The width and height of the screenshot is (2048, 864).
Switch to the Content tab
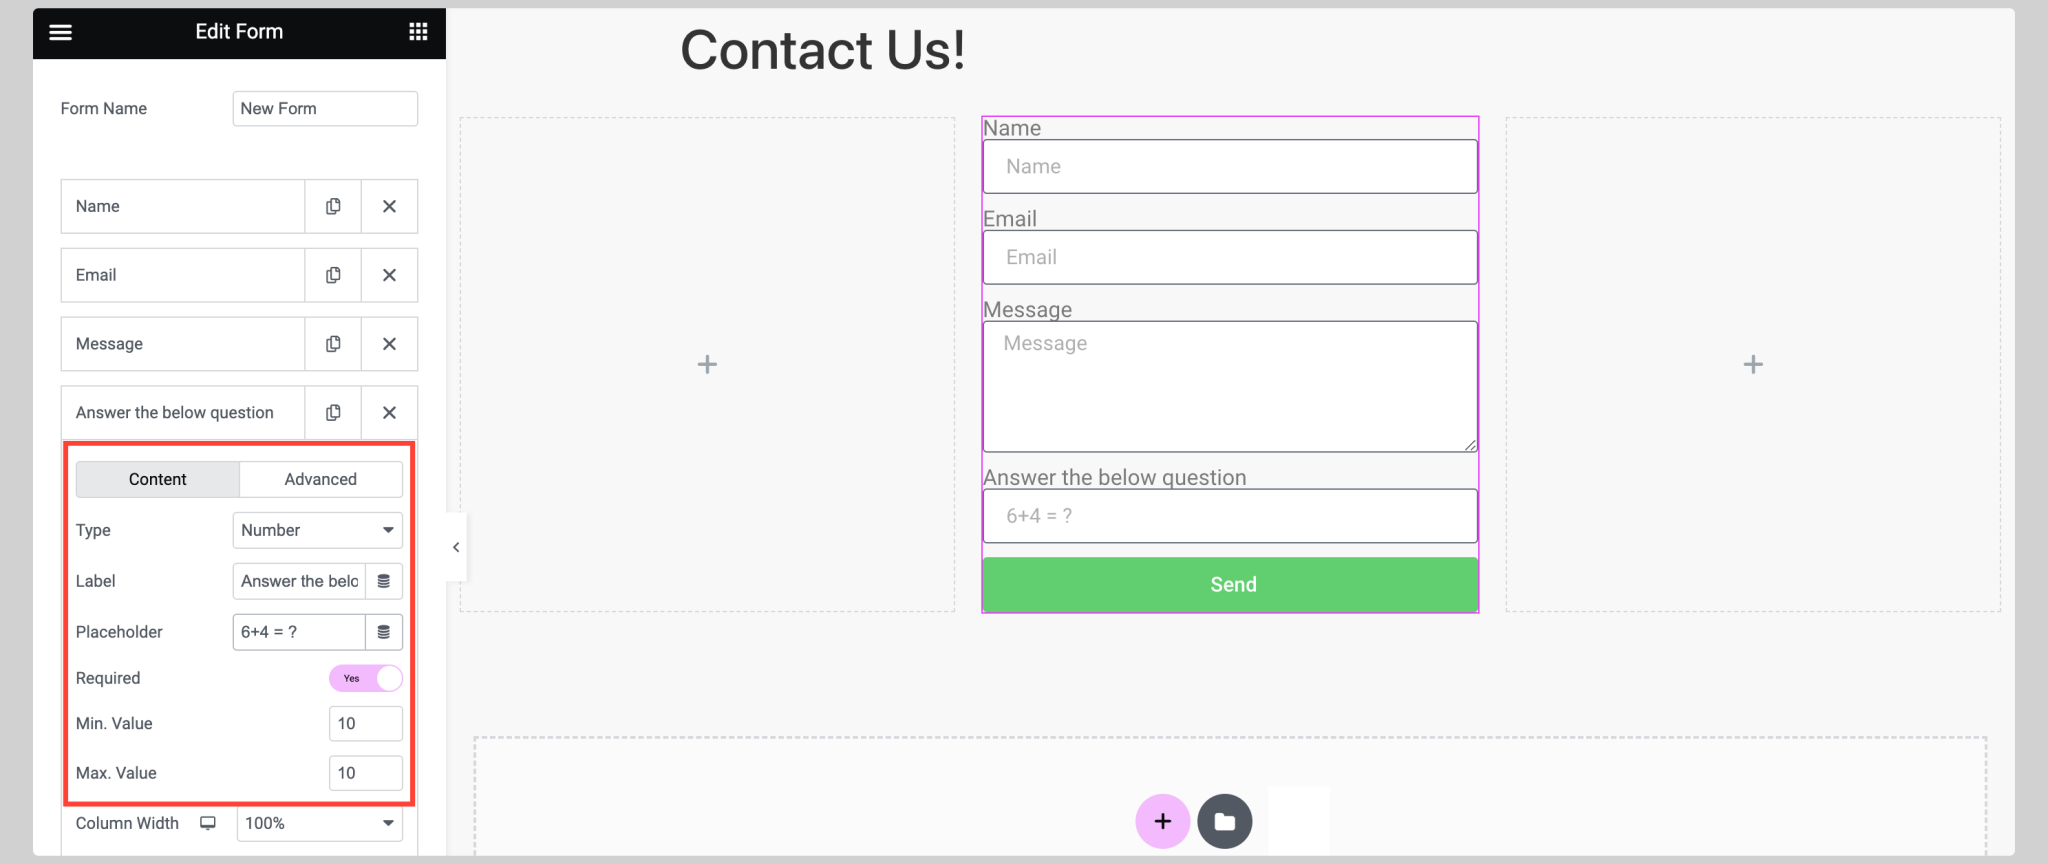coord(156,479)
